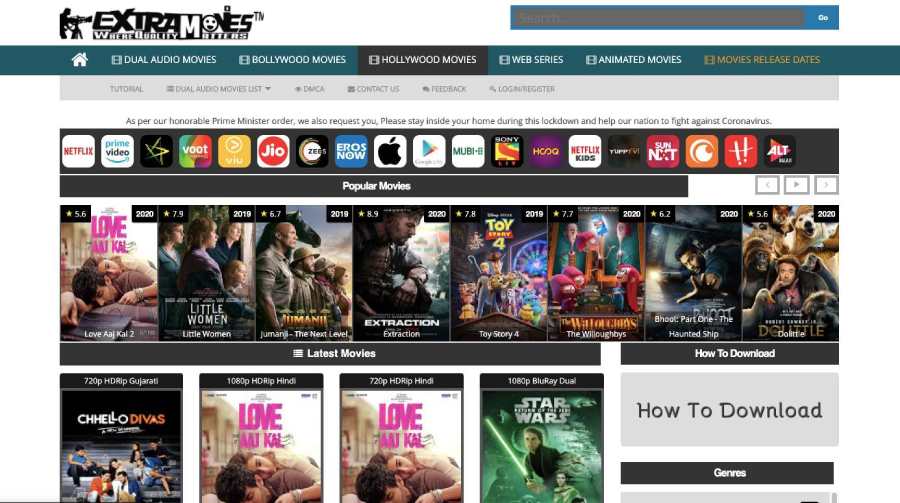This screenshot has width=900, height=503.
Task: Open the Login/Register link
Action: [522, 89]
